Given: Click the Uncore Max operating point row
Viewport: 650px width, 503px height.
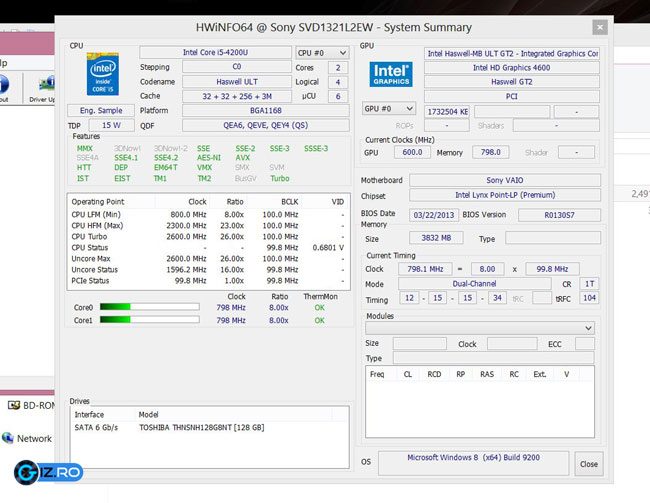Looking at the screenshot, I should pos(208,258).
